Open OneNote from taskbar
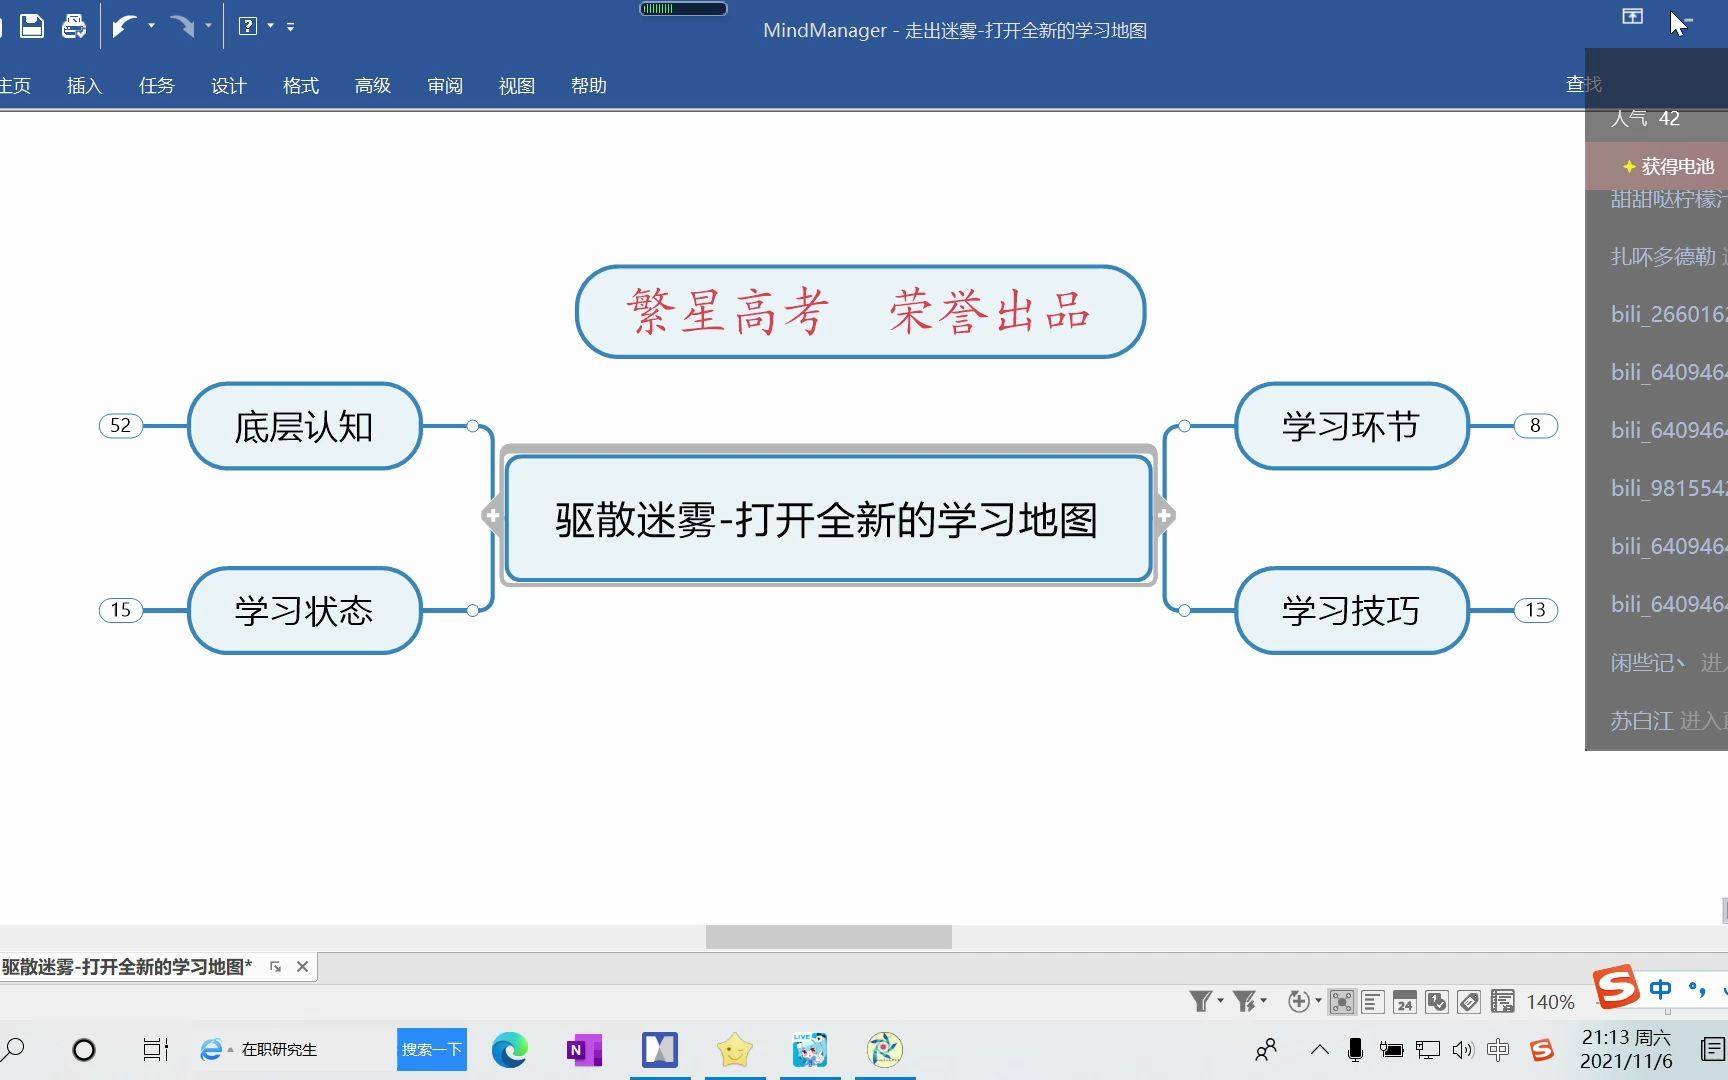This screenshot has width=1728, height=1080. tap(584, 1050)
